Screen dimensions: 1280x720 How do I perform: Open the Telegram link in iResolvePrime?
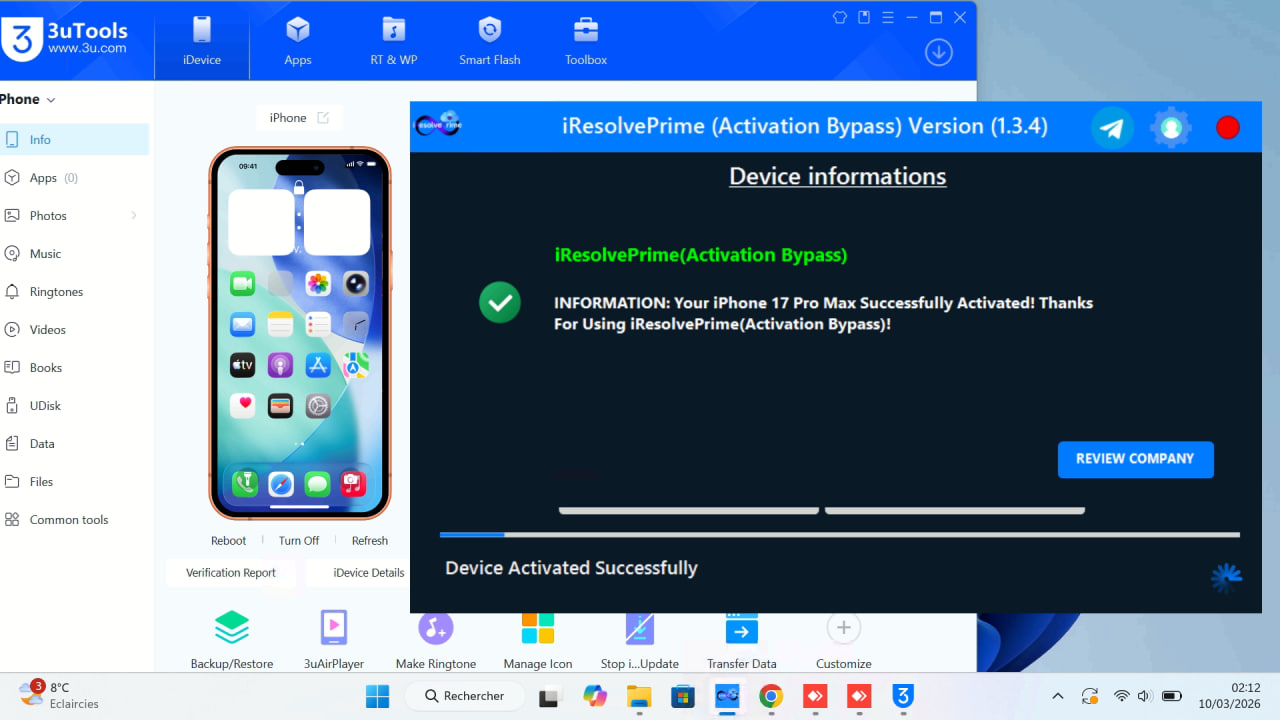1111,127
